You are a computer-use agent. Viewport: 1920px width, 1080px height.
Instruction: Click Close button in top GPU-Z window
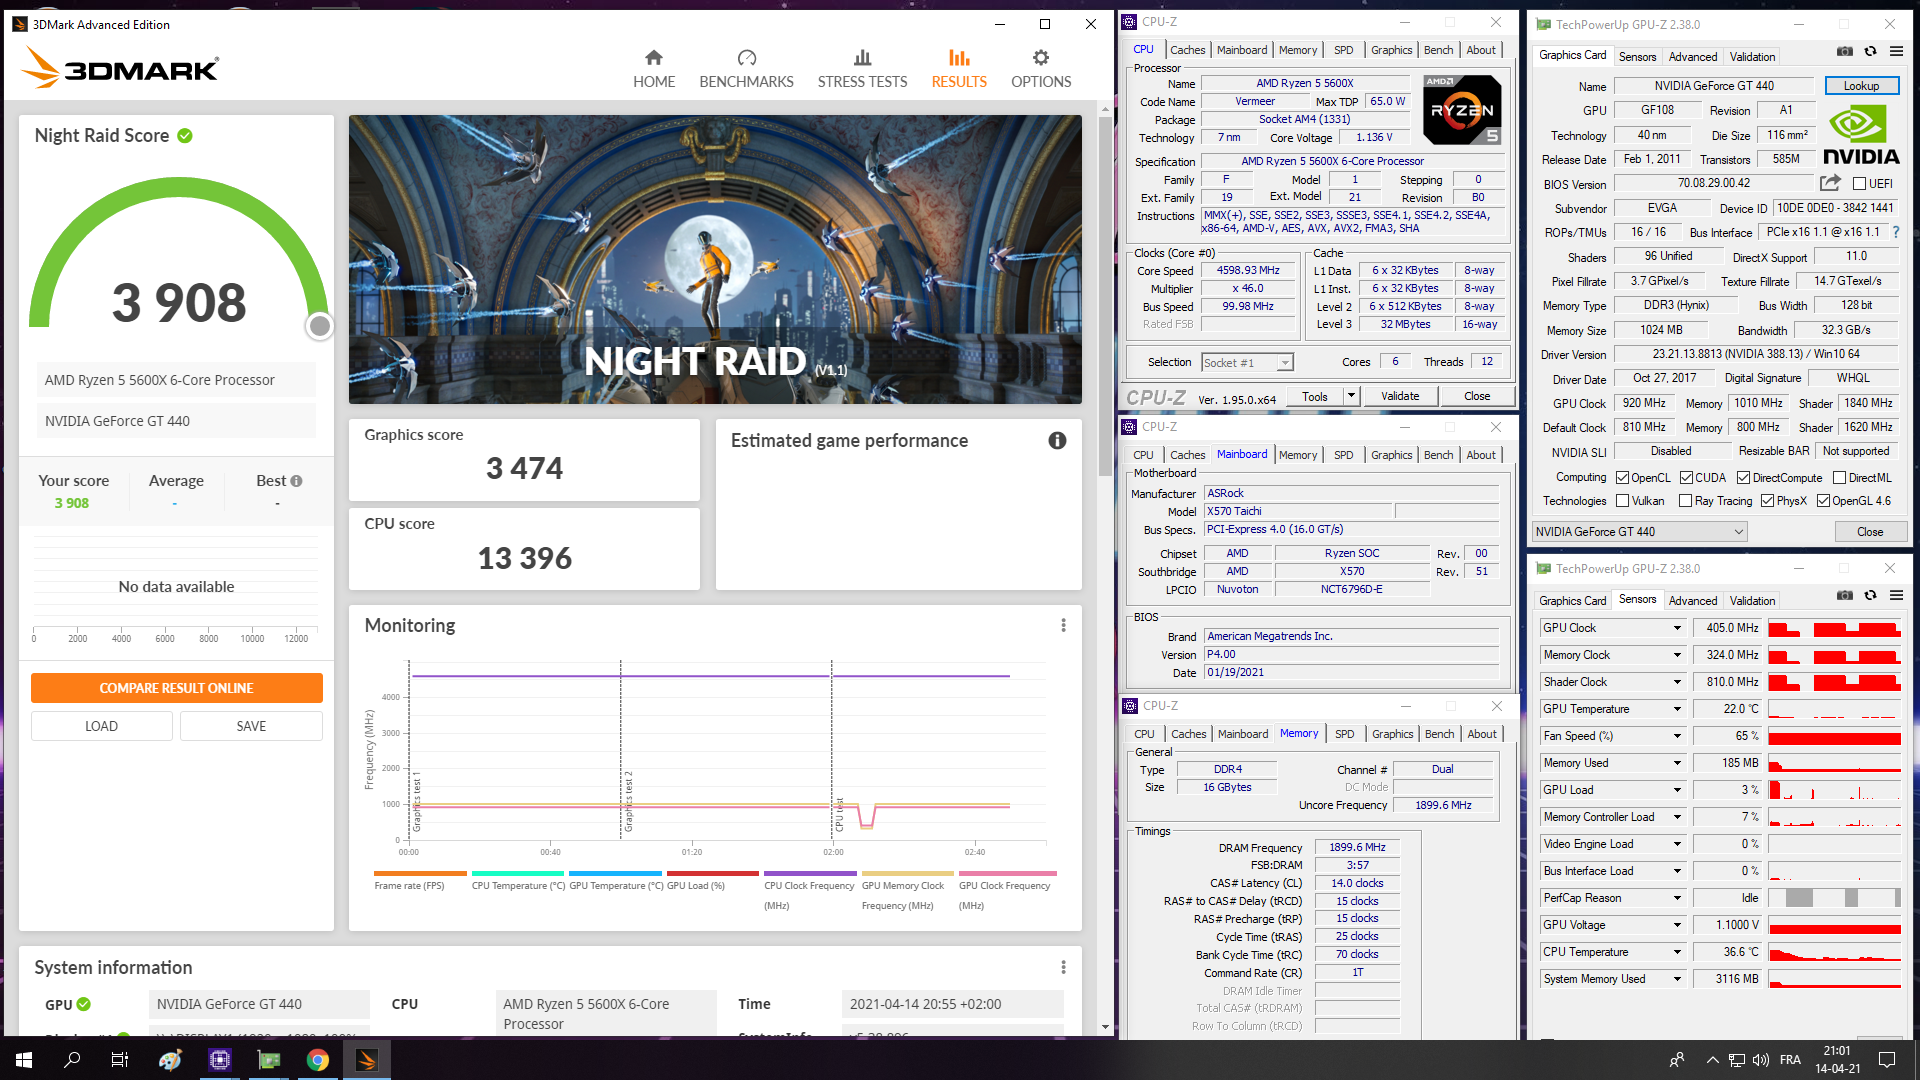pos(1870,532)
